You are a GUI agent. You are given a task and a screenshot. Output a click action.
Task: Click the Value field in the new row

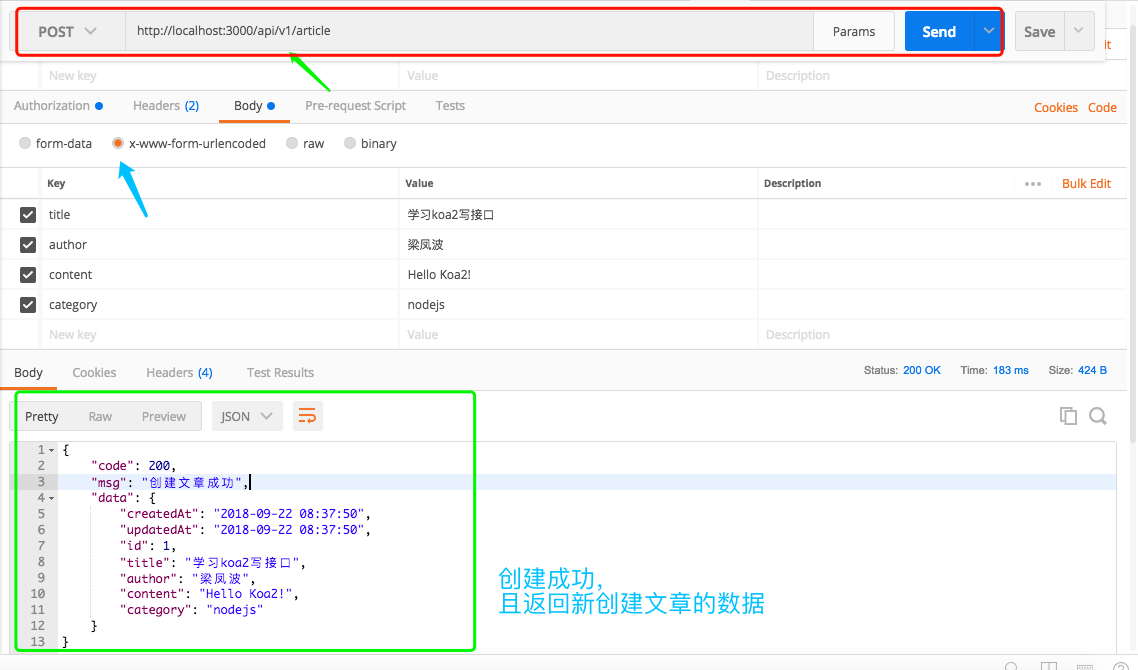(x=578, y=335)
